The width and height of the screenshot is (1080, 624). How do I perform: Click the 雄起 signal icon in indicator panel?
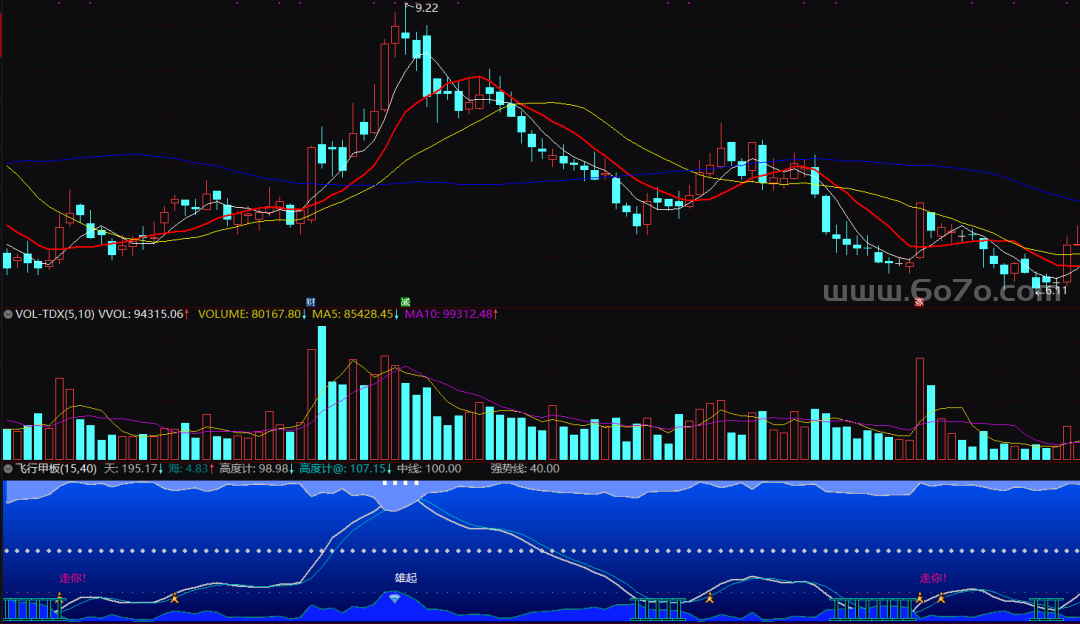[x=396, y=597]
